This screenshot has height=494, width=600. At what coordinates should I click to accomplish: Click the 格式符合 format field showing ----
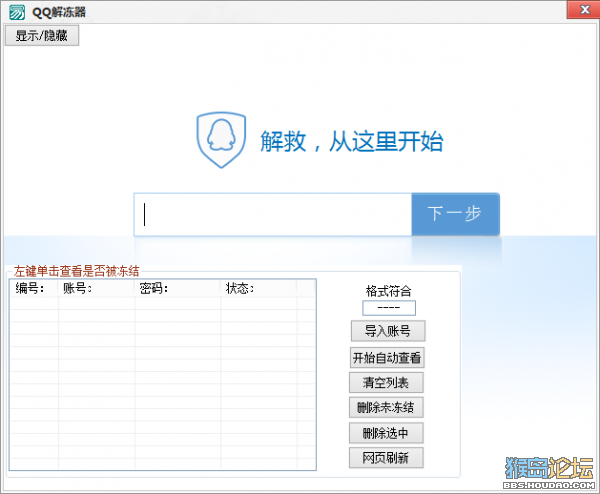point(389,308)
